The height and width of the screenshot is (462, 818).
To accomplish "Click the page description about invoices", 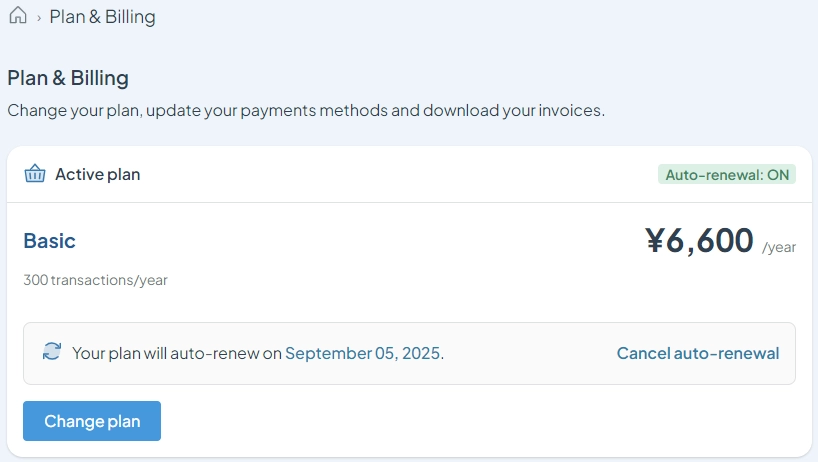I will 306,111.
